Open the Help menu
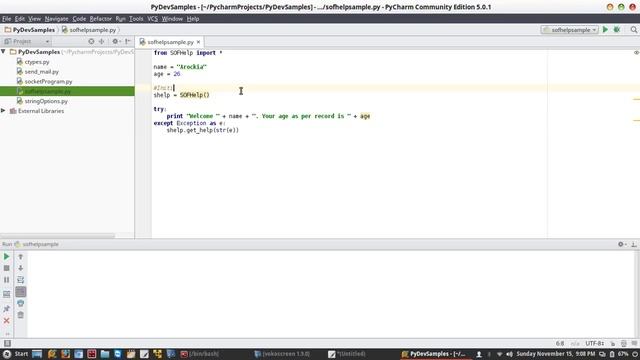The width and height of the screenshot is (640, 360). pyautogui.click(x=193, y=19)
